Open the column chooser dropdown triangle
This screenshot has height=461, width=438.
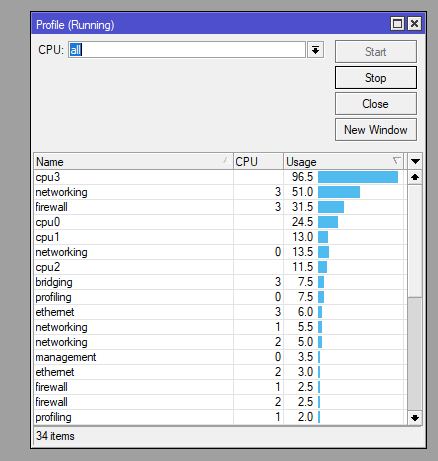tap(415, 162)
